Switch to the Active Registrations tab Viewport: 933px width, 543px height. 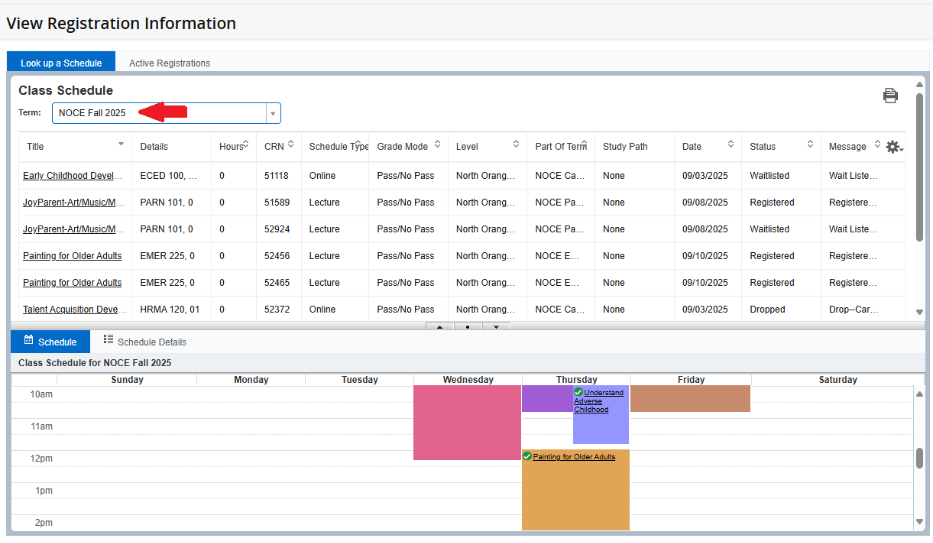click(169, 63)
